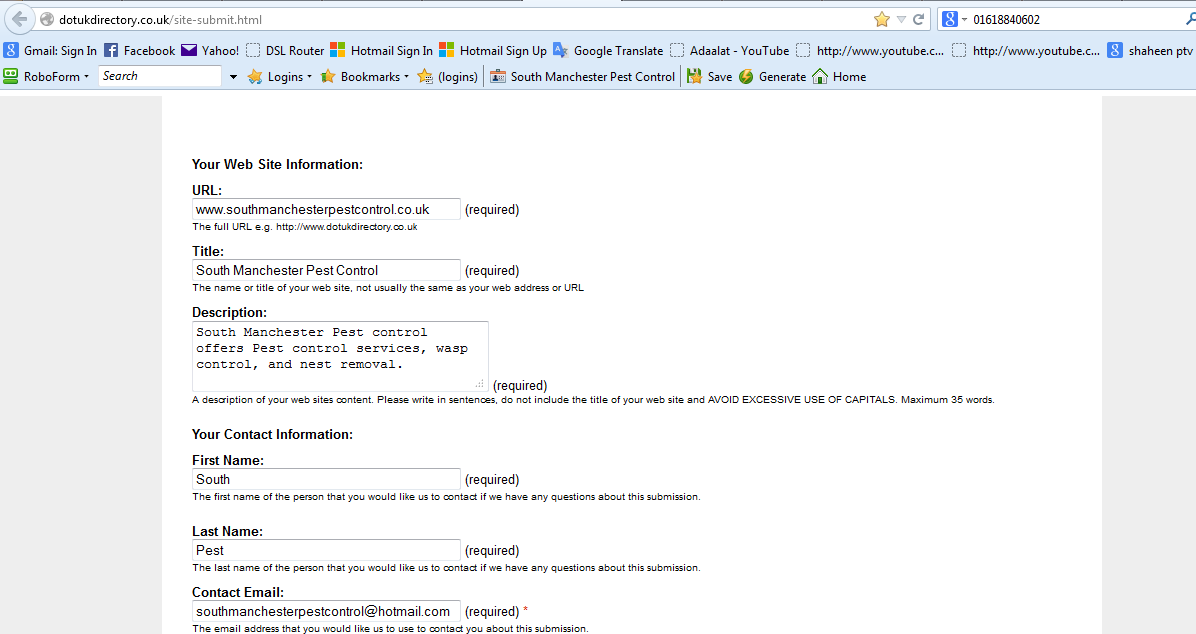
Task: Click the Title input field
Action: pos(326,270)
